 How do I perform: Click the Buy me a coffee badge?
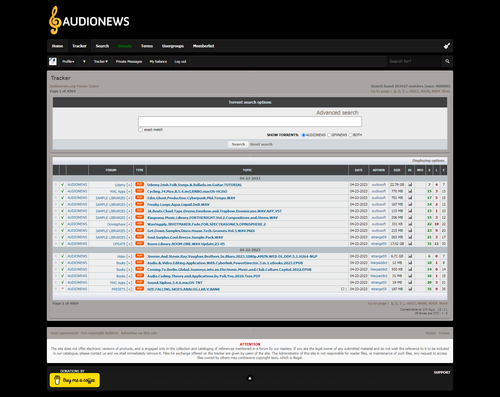(x=75, y=380)
